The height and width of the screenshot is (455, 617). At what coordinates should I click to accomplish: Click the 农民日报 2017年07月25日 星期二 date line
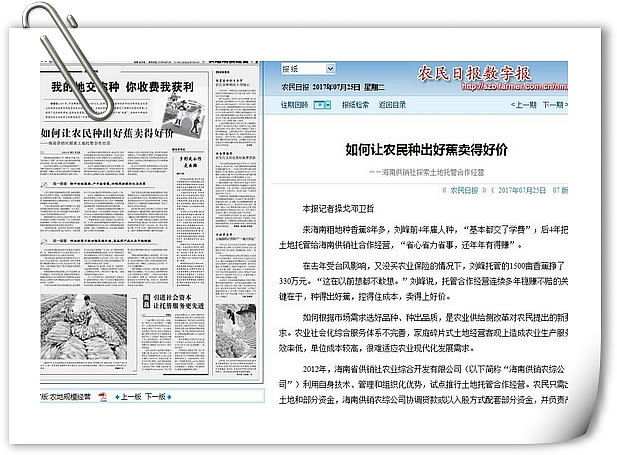pyautogui.click(x=333, y=87)
